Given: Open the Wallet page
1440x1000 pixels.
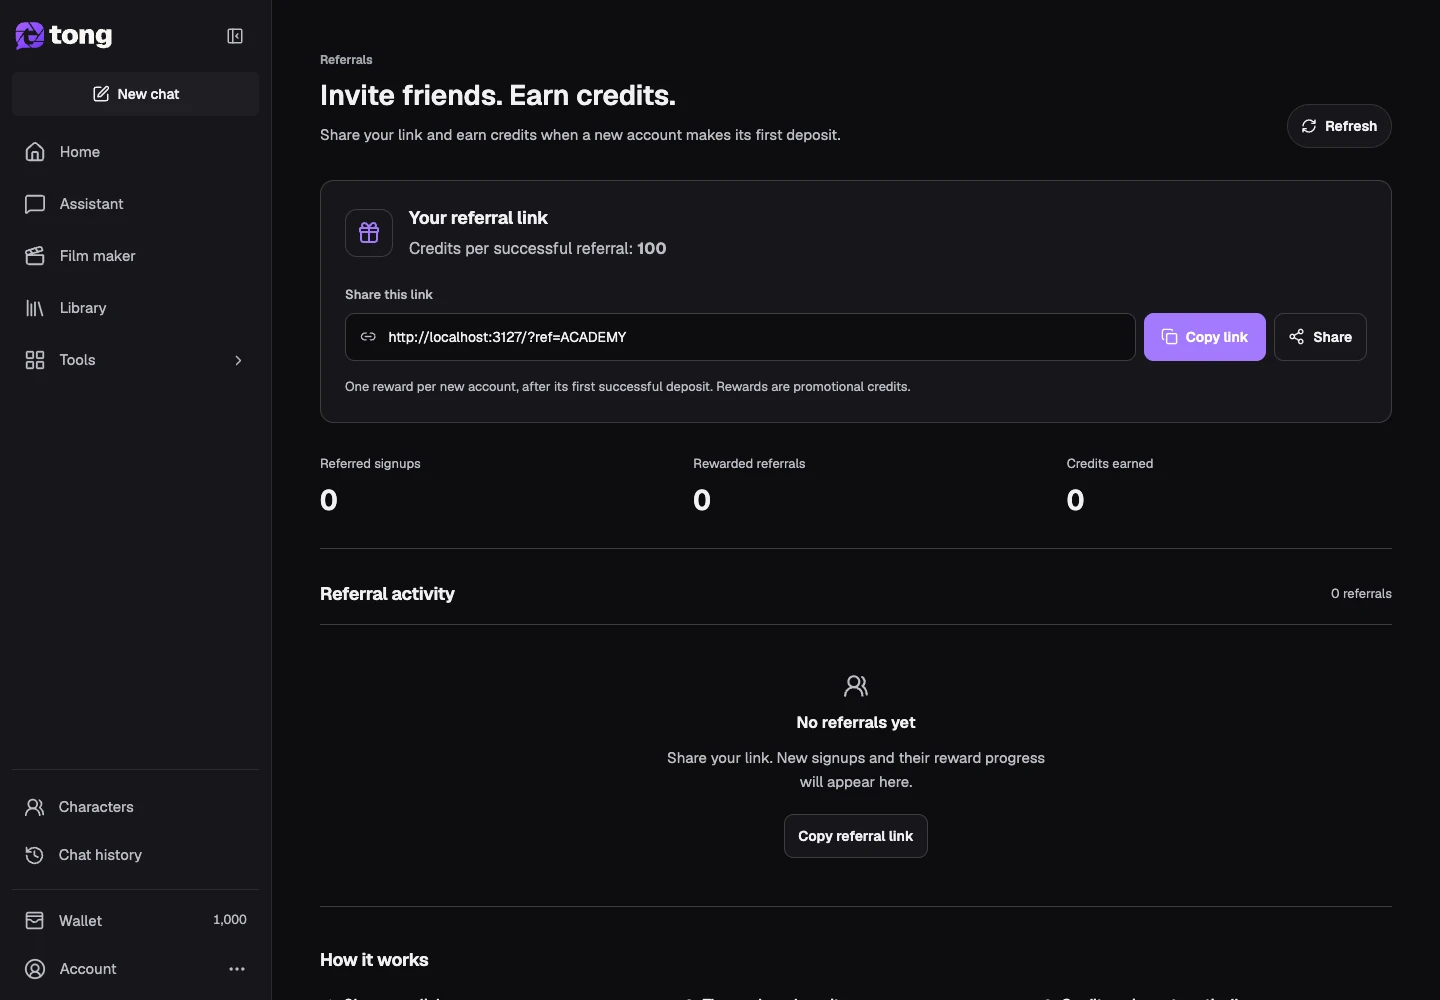Looking at the screenshot, I should pos(136,920).
